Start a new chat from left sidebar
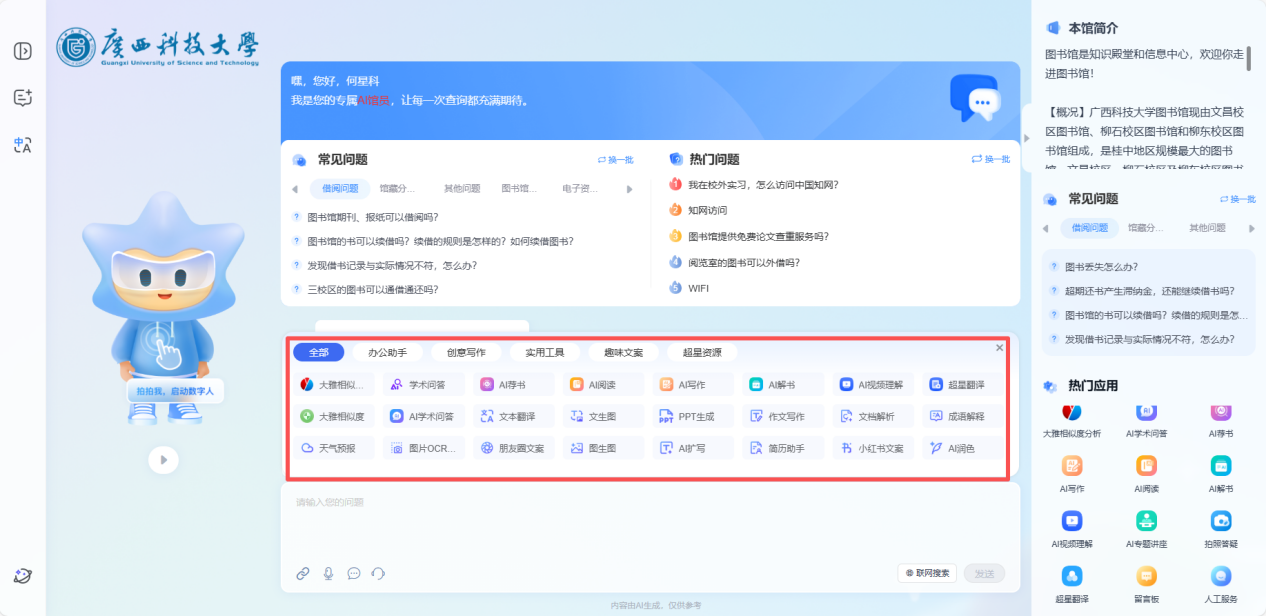 [23, 97]
